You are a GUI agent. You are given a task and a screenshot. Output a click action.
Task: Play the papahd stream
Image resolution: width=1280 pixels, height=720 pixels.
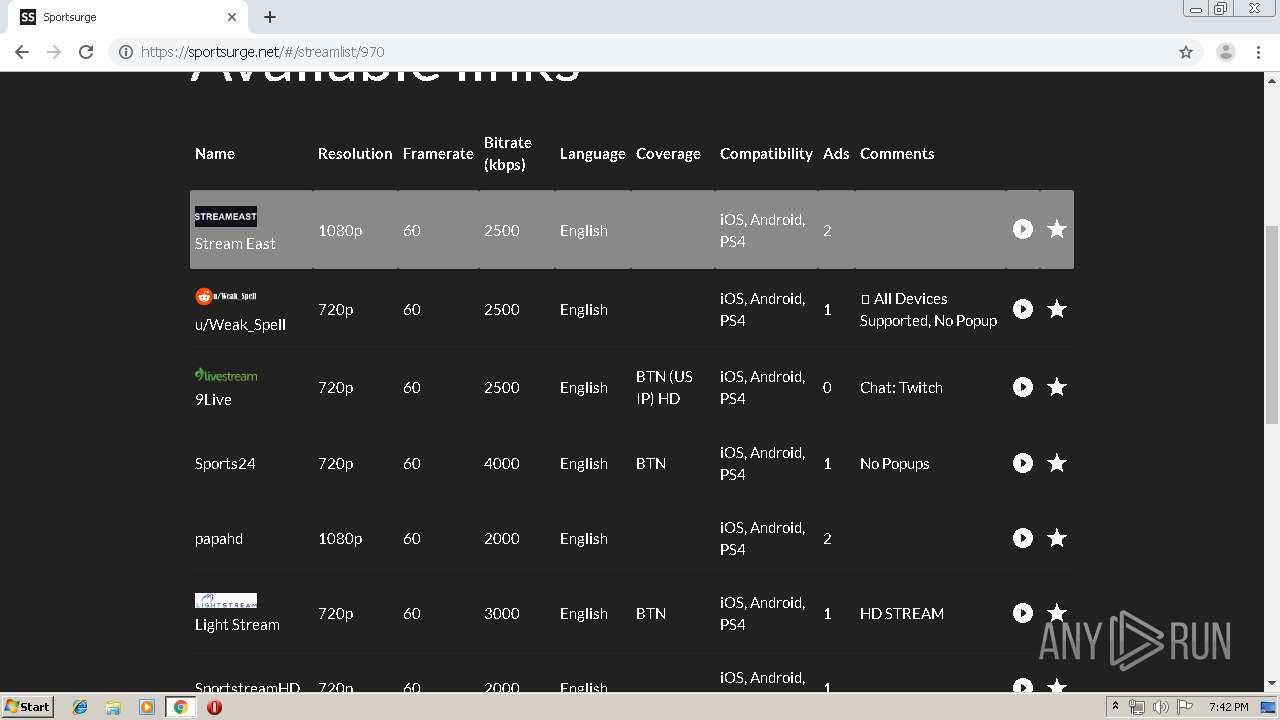point(1022,538)
